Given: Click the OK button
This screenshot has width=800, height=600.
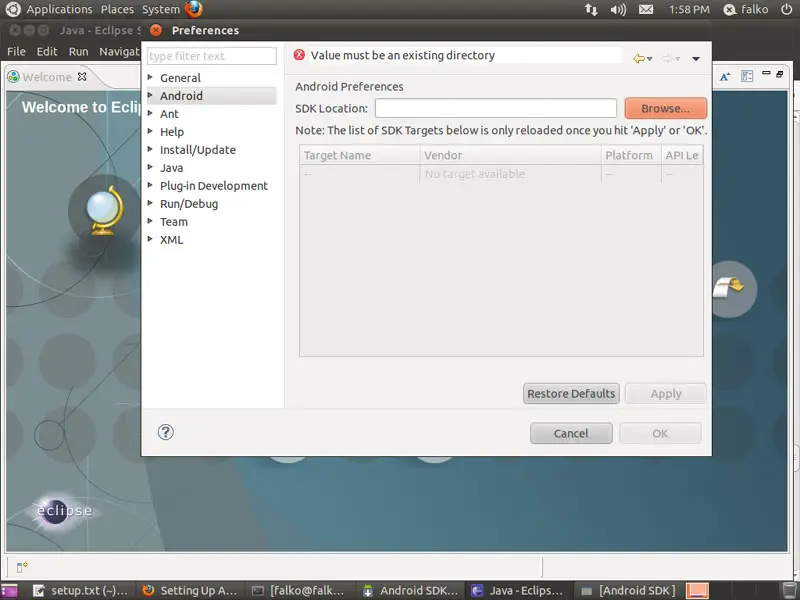Looking at the screenshot, I should [x=660, y=433].
